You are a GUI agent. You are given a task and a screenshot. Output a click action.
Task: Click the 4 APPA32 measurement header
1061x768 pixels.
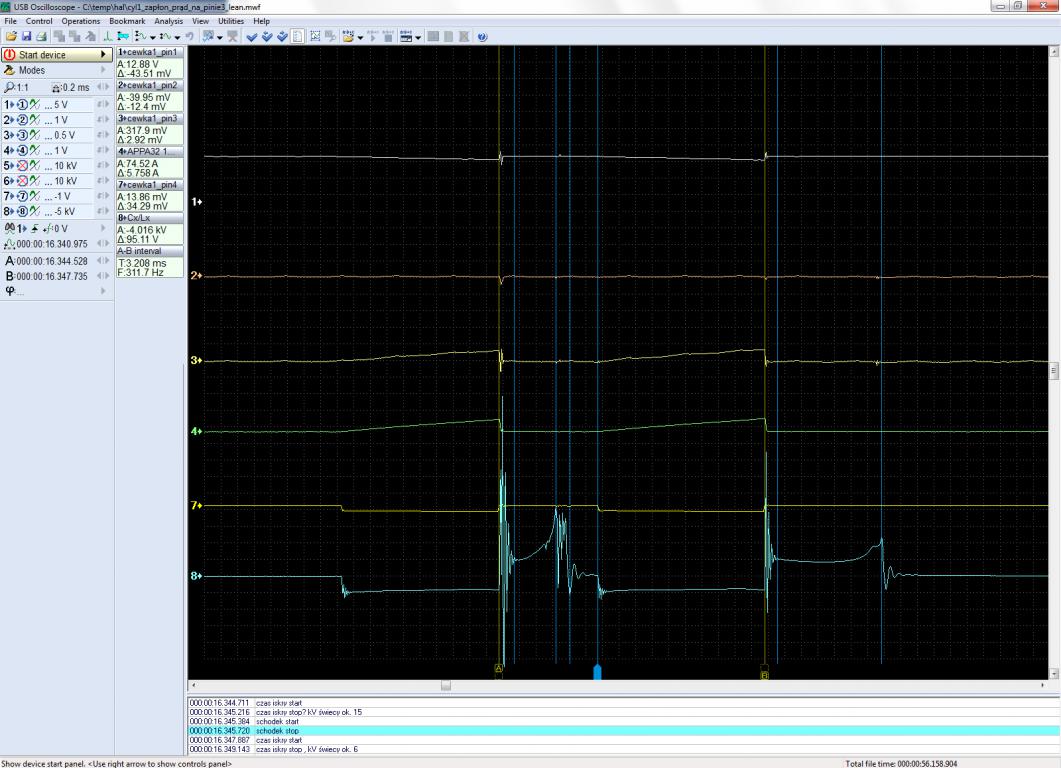coord(150,152)
